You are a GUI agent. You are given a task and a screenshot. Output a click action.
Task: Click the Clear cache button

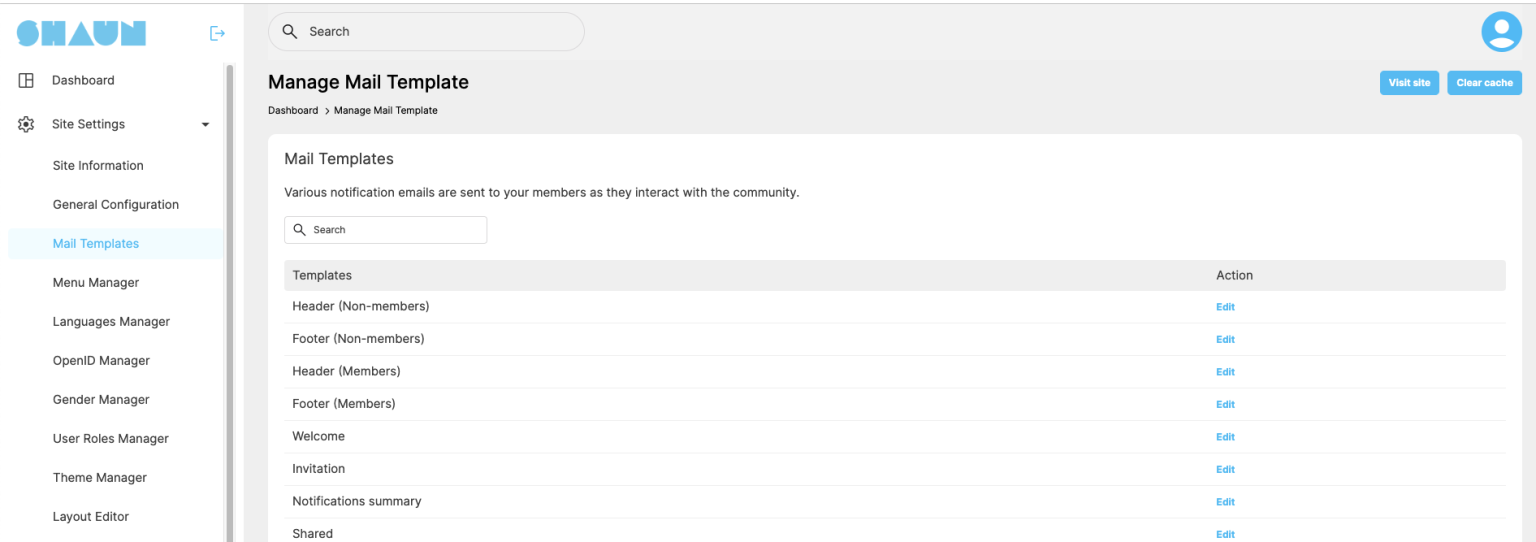pyautogui.click(x=1484, y=83)
